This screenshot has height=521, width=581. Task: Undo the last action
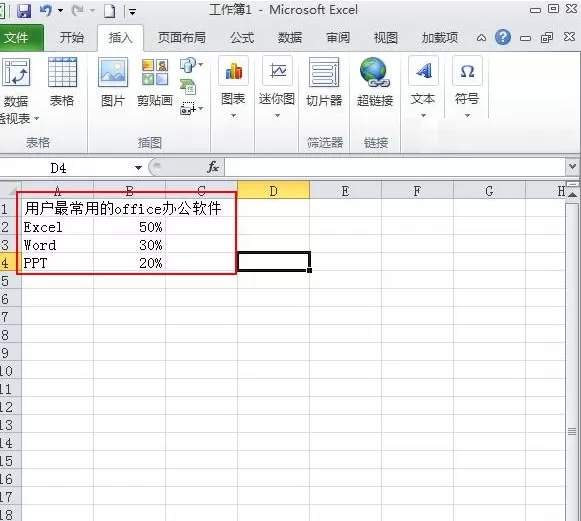pos(46,10)
